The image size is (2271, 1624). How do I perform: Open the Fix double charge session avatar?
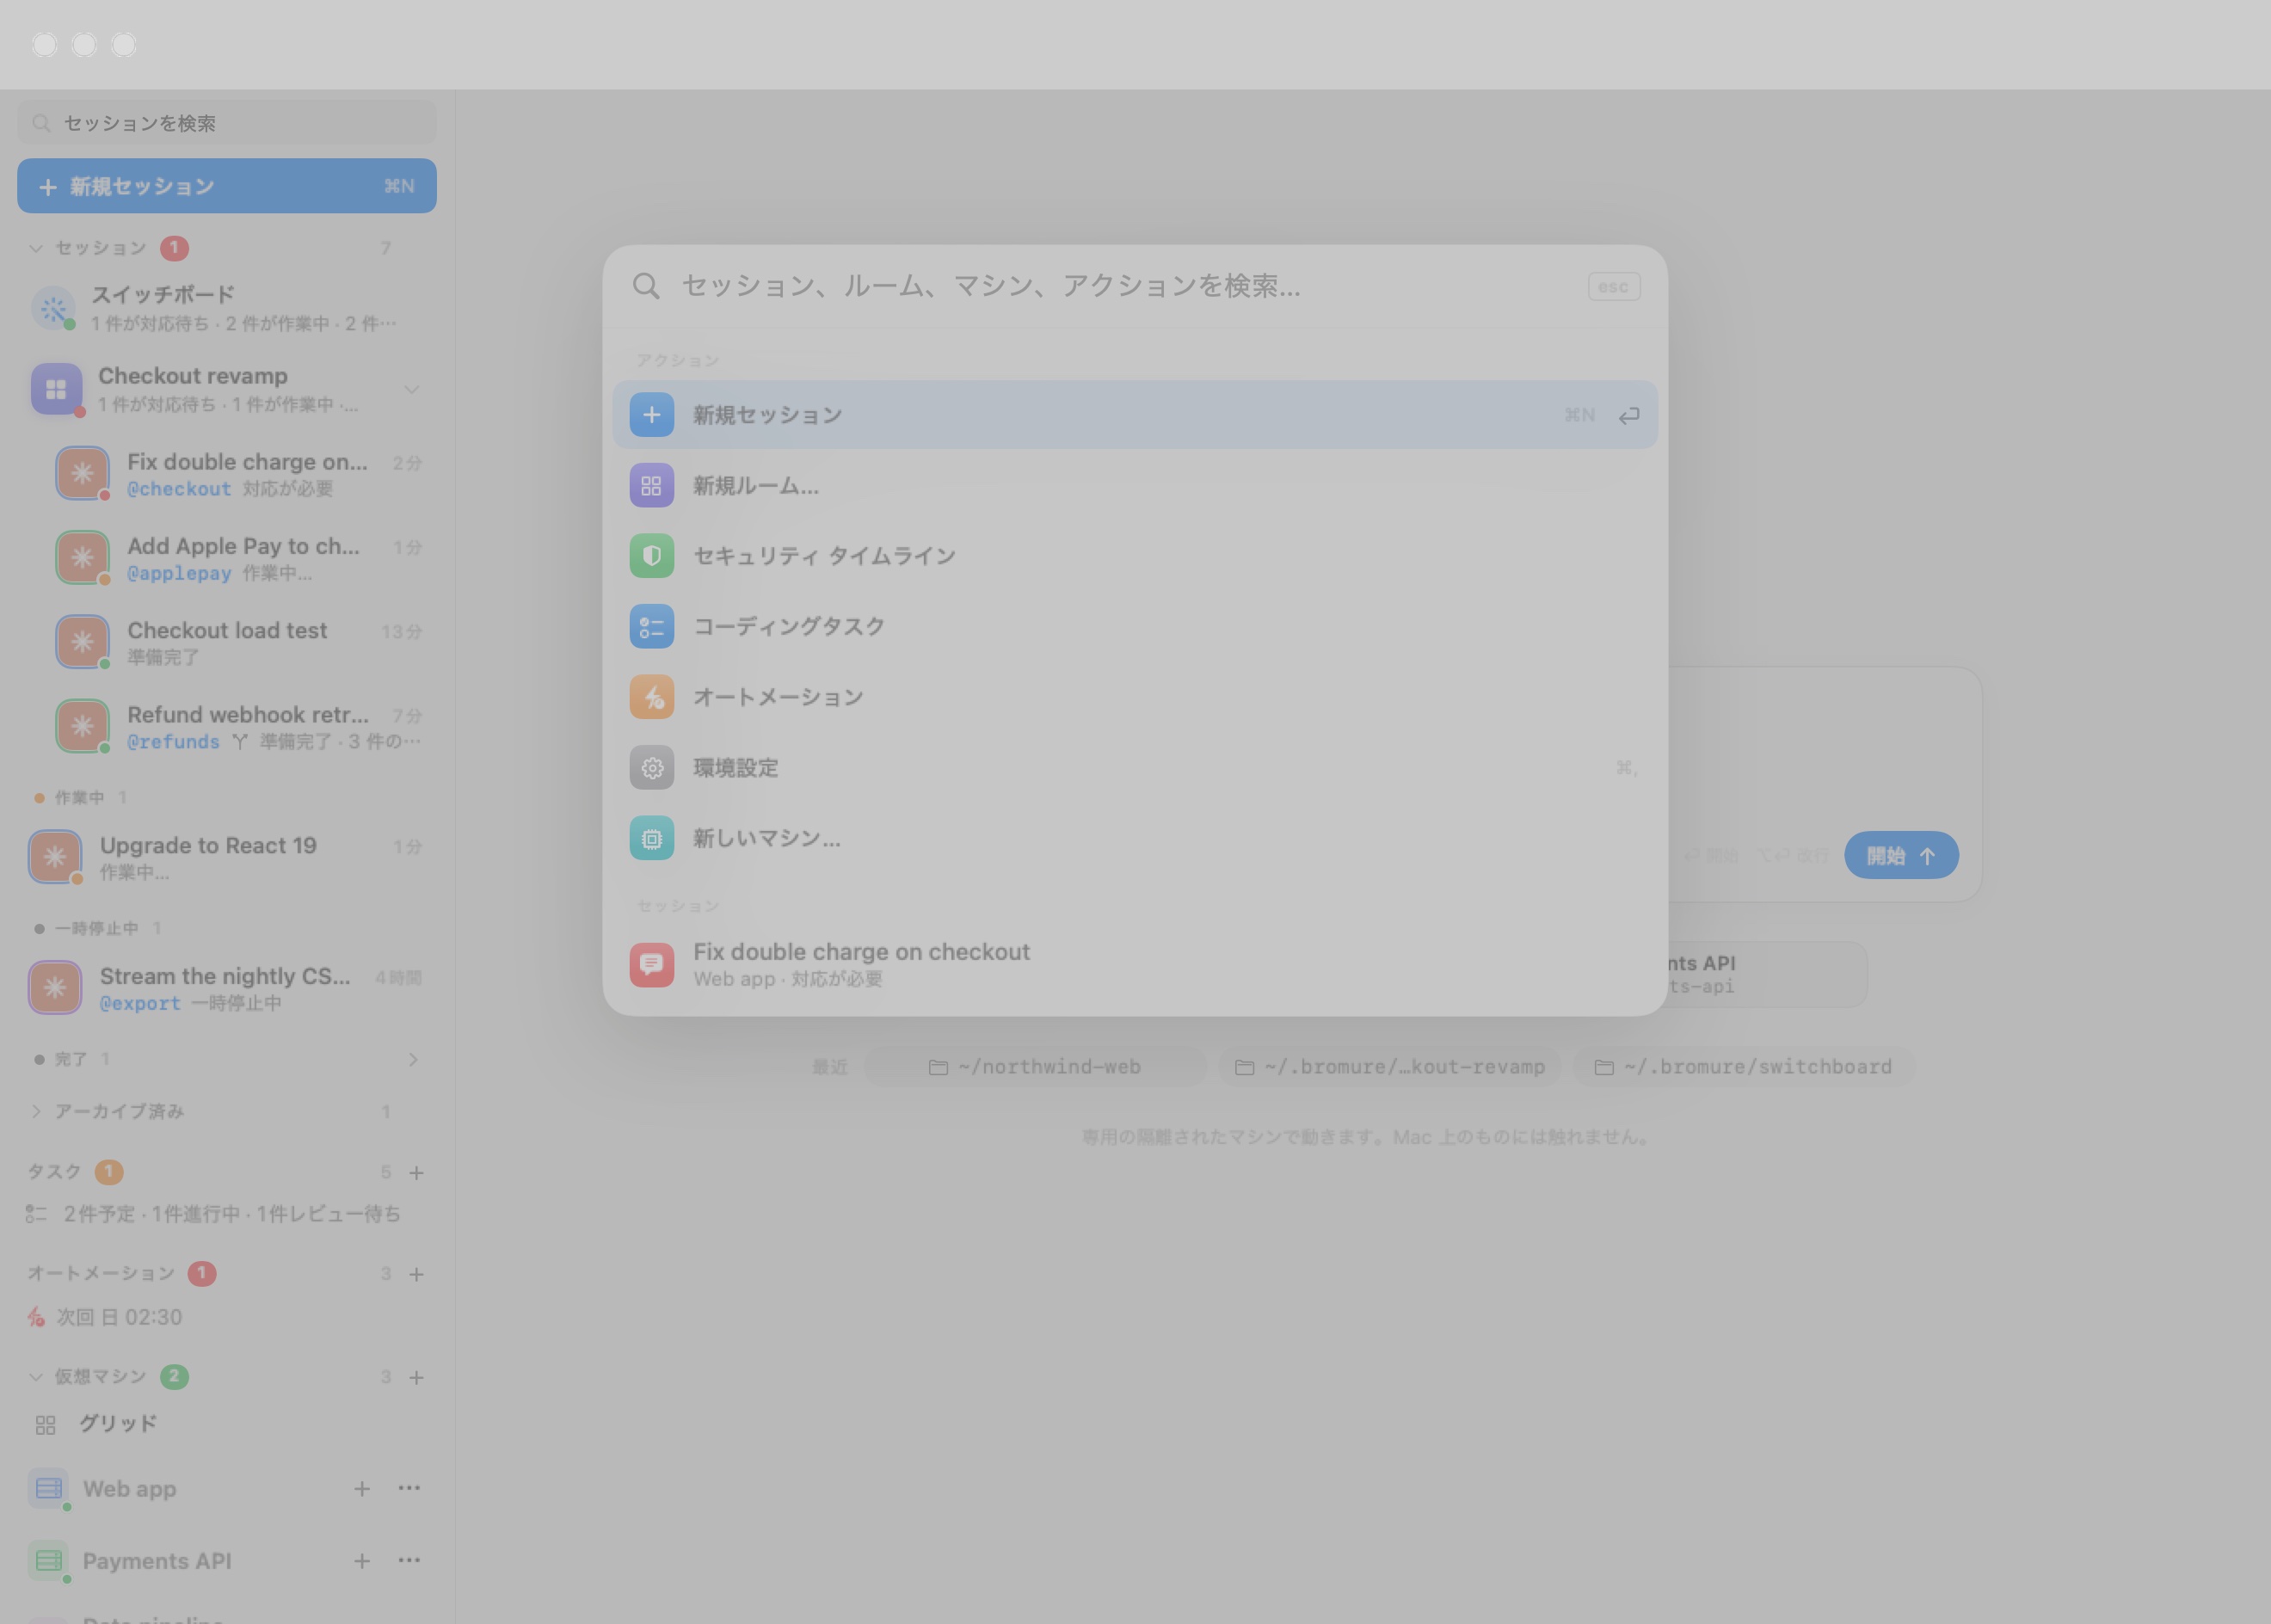[82, 474]
